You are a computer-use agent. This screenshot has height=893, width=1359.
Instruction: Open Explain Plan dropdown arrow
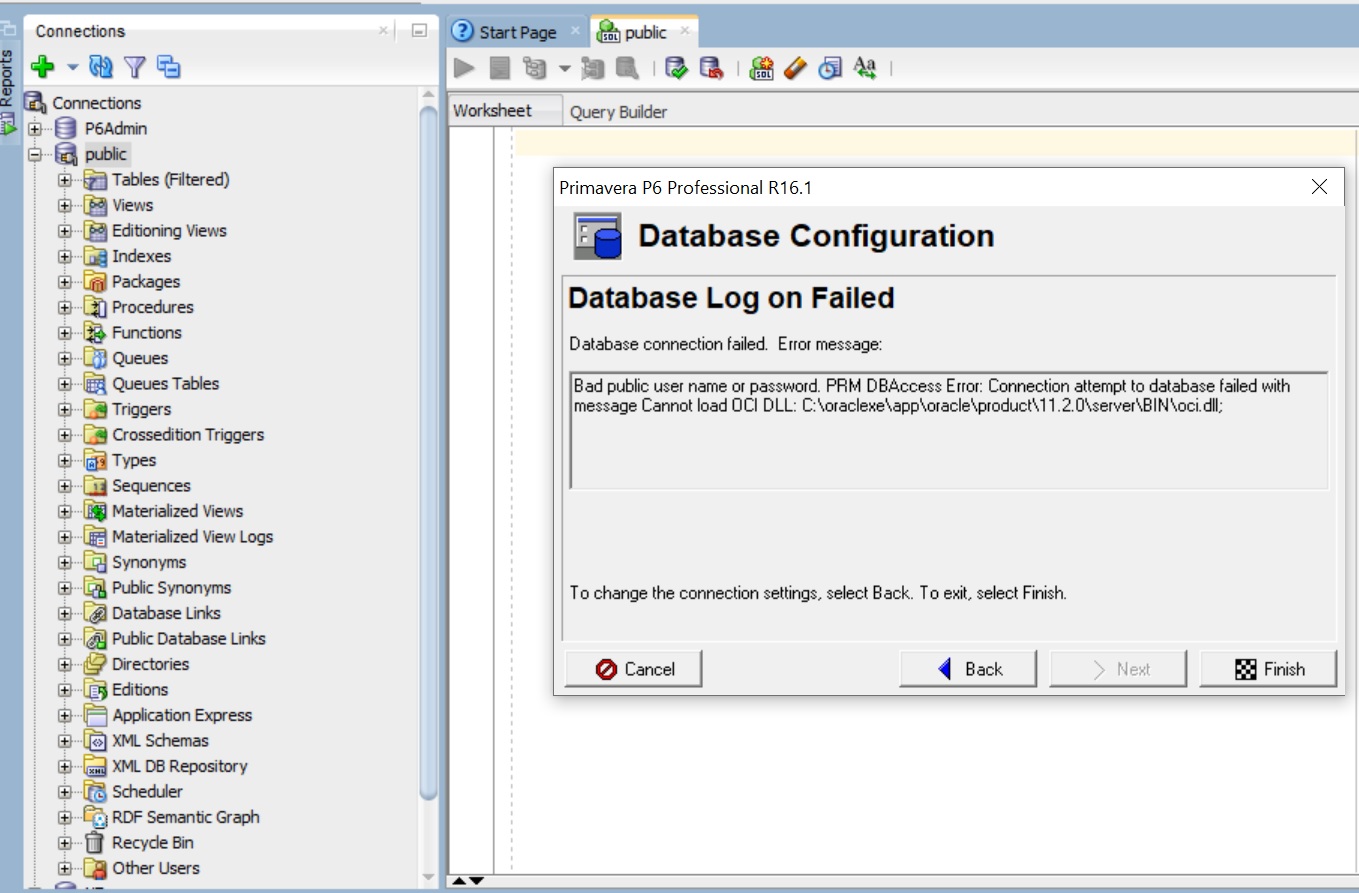point(564,68)
